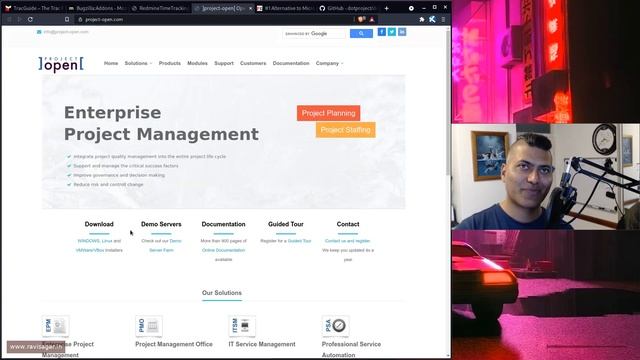Open a new browser tab
The height and width of the screenshot is (360, 640).
point(386,8)
